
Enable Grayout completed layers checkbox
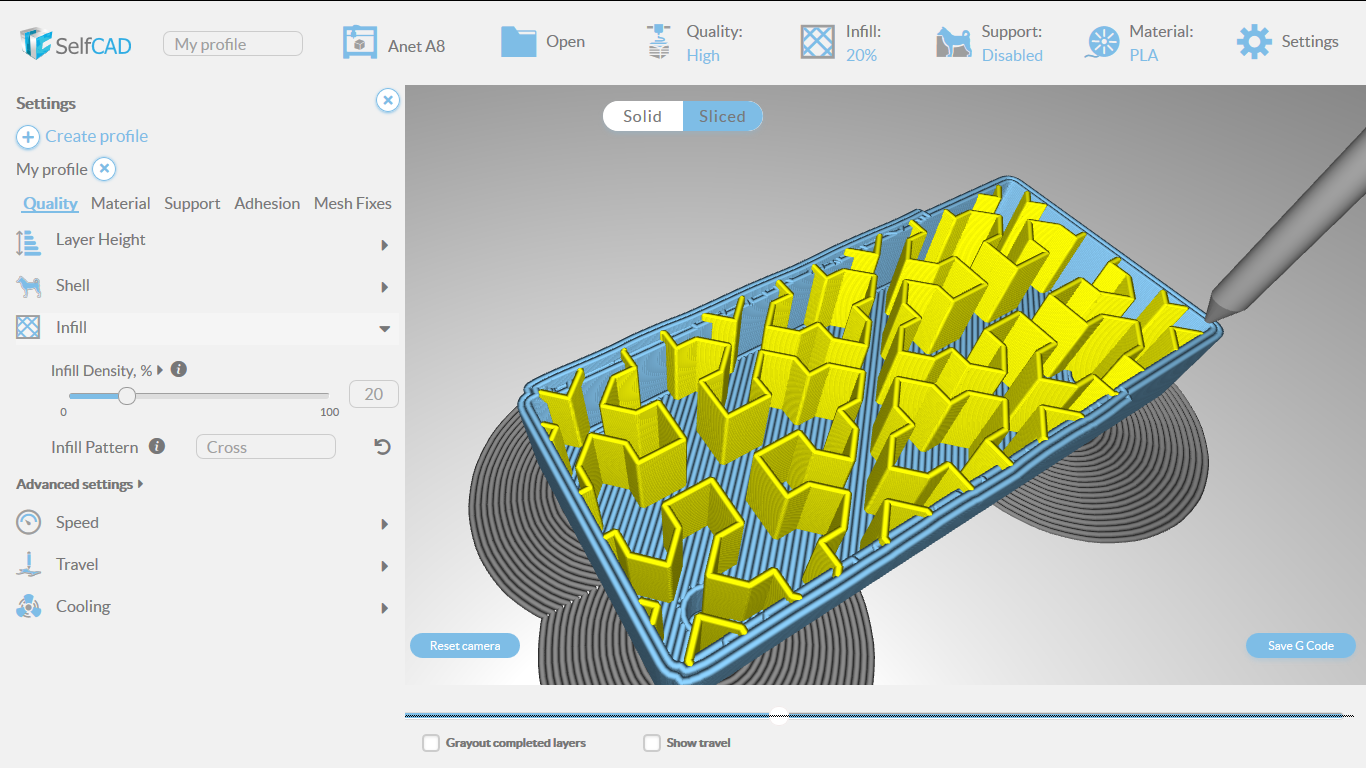pos(431,743)
